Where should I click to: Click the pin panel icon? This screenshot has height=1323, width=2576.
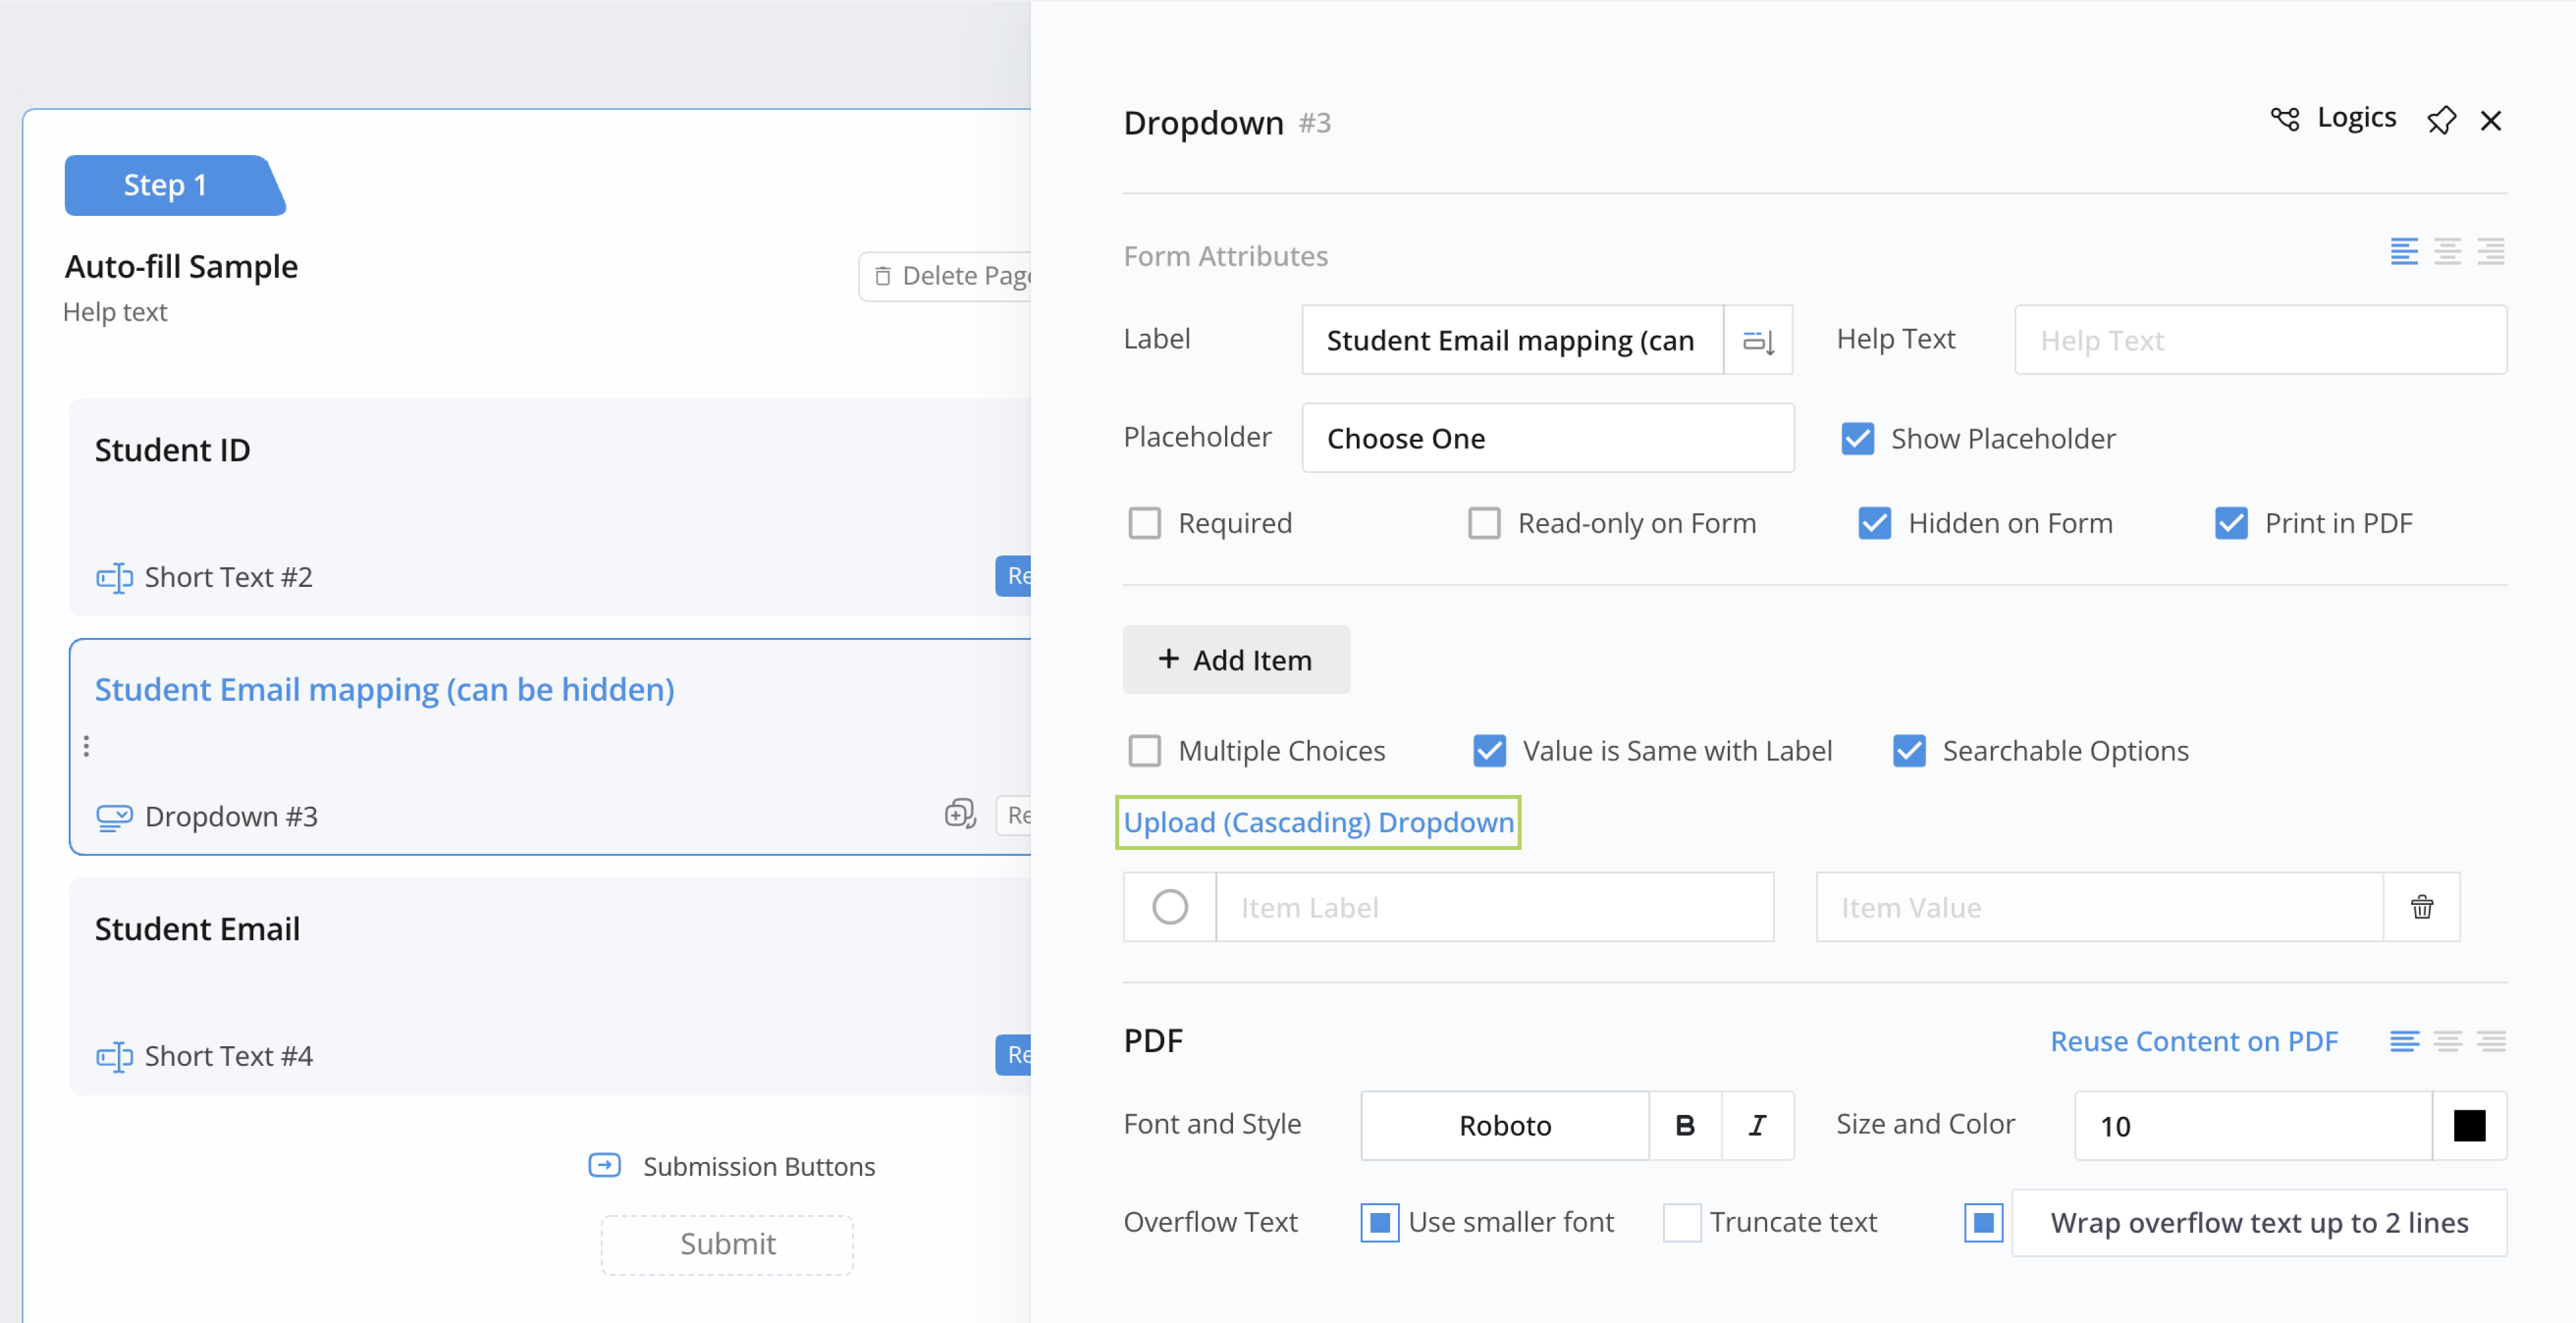2441,120
